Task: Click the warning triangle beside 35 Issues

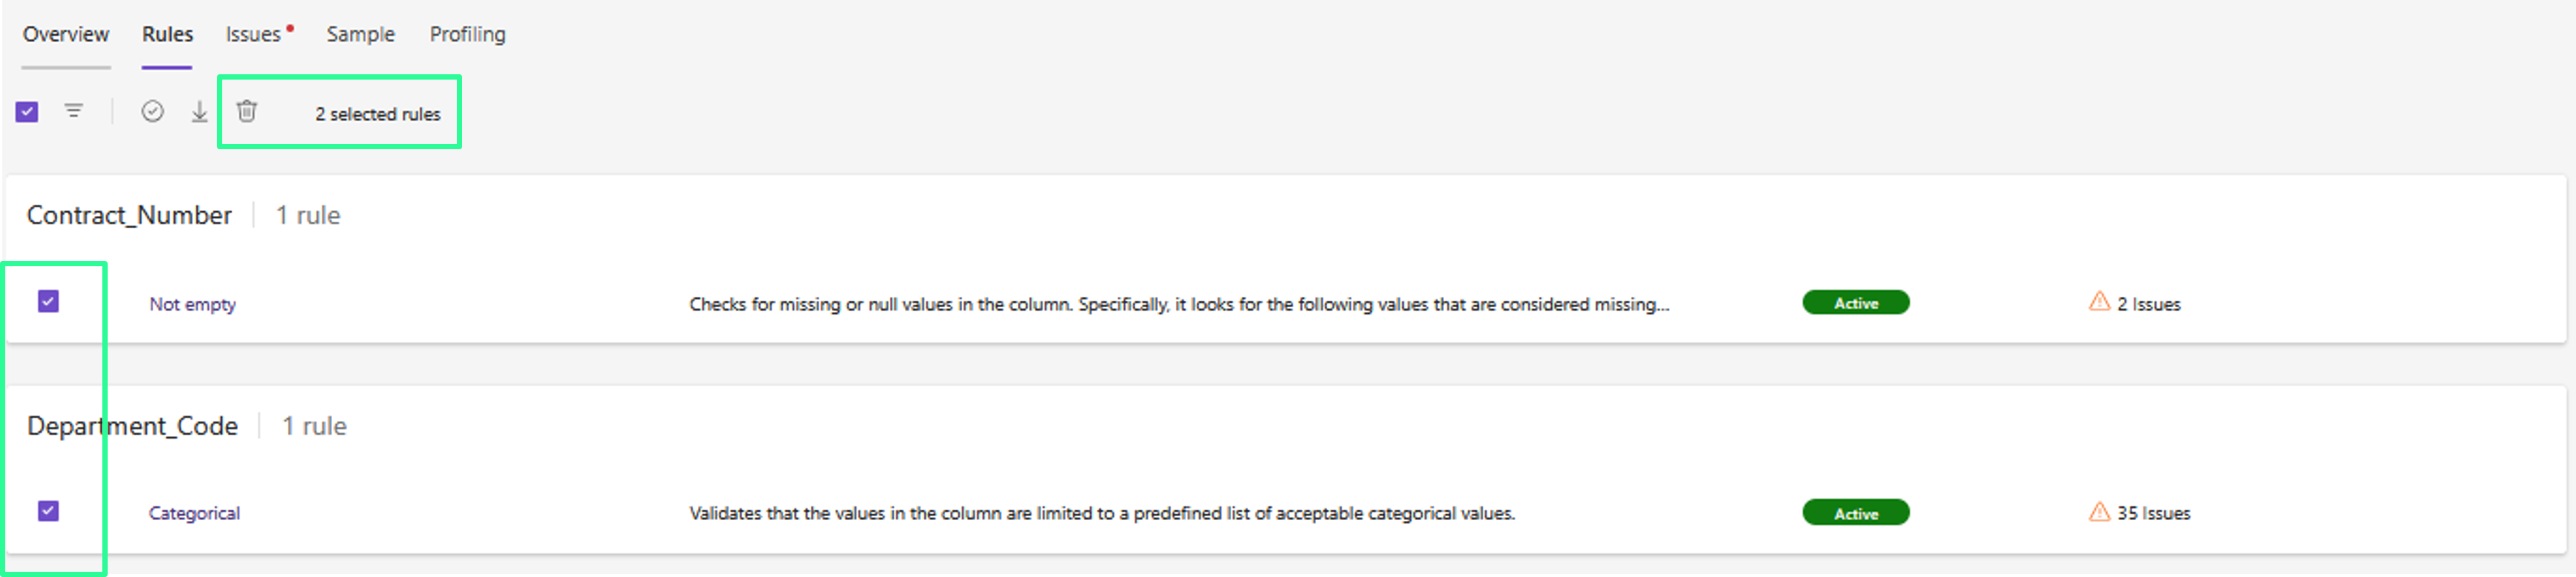Action: [x=2099, y=512]
